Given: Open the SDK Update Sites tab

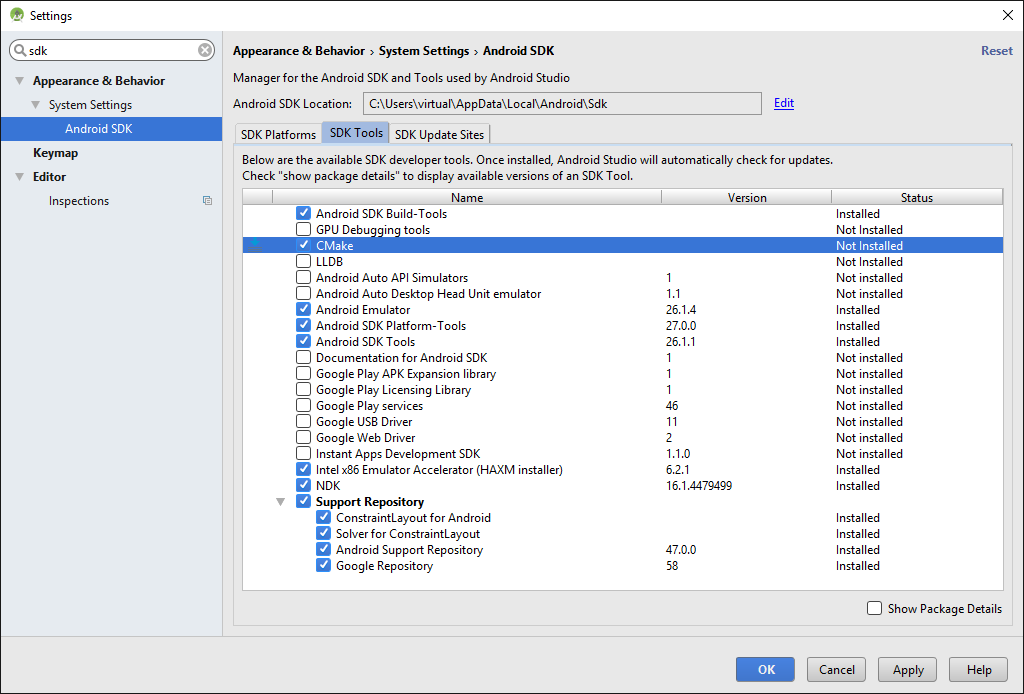Looking at the screenshot, I should tap(439, 134).
